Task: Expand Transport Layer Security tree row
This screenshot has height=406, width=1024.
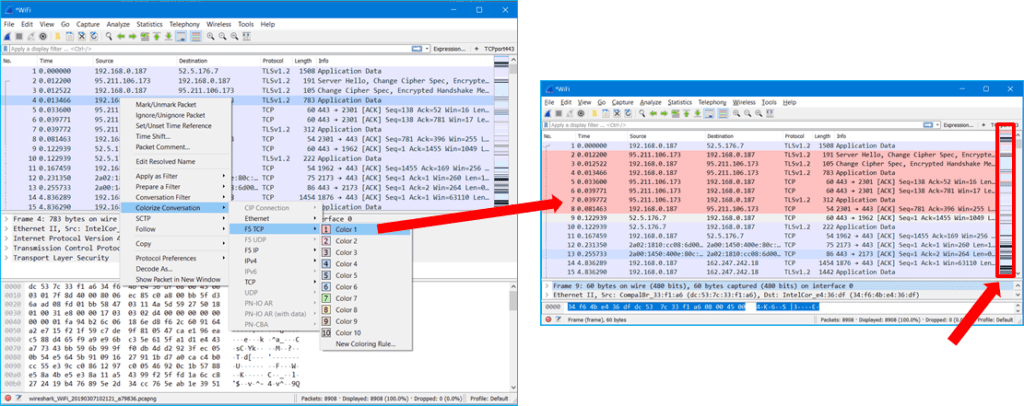Action: point(7,258)
